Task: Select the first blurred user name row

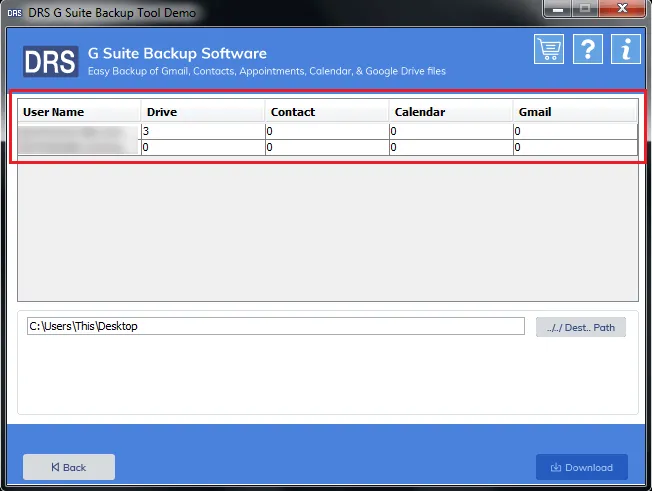Action: click(79, 131)
